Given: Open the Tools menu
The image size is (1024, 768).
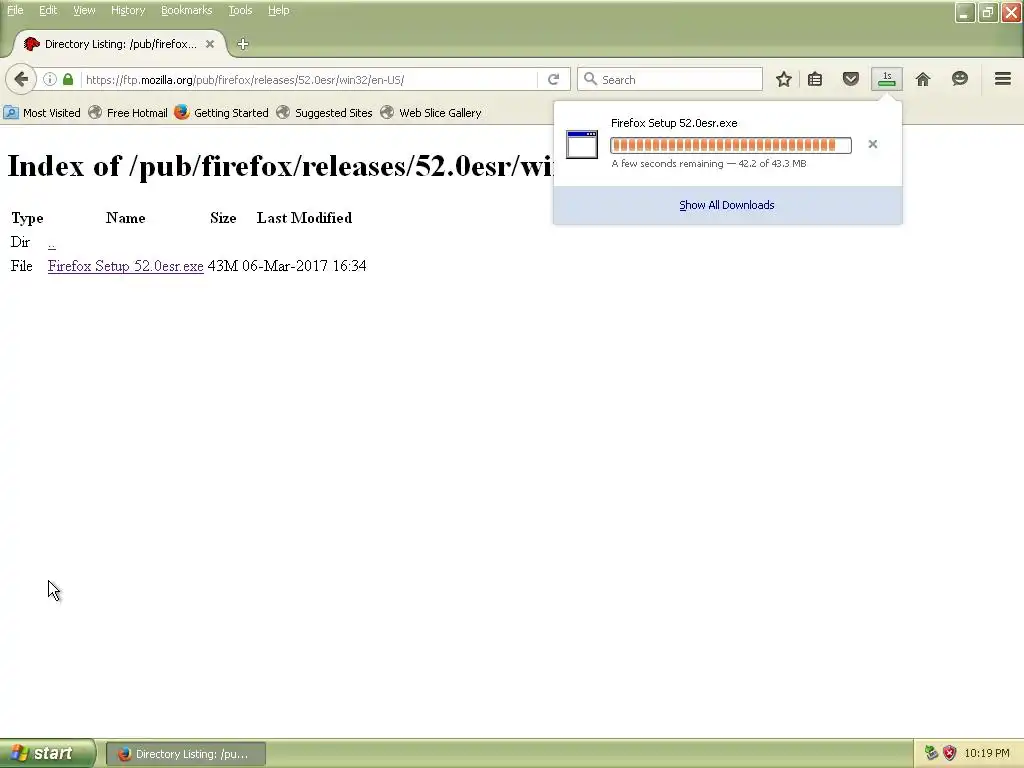Looking at the screenshot, I should (240, 10).
